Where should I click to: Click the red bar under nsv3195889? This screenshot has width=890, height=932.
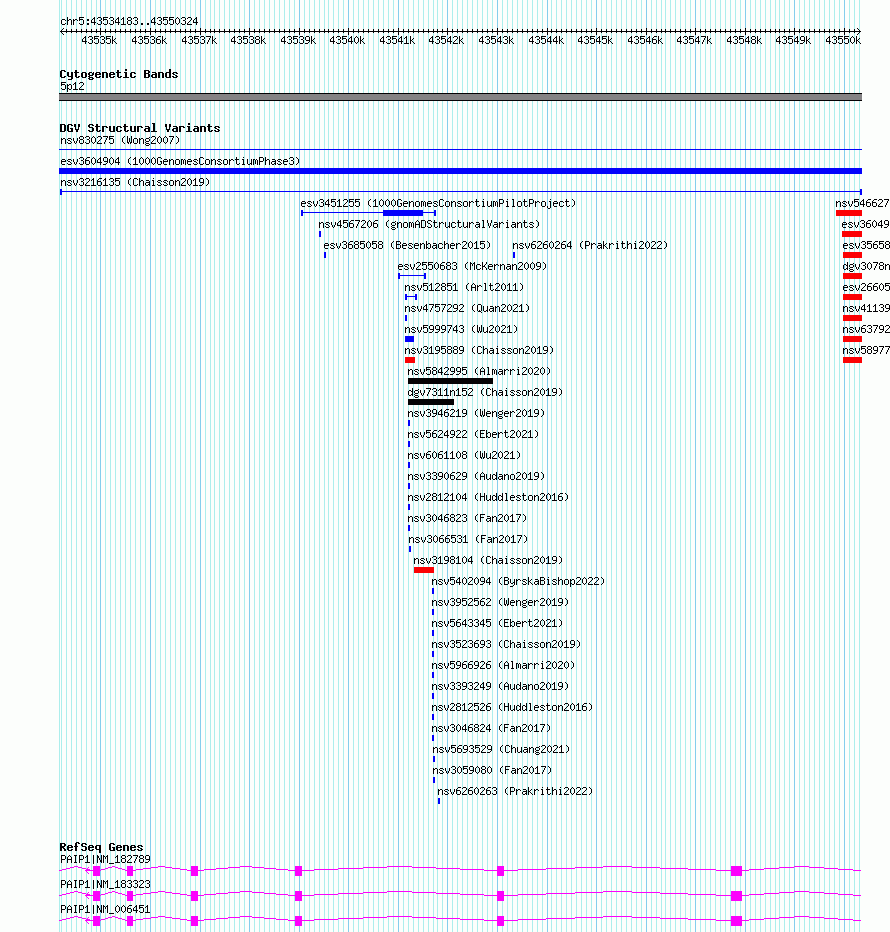coord(410,360)
